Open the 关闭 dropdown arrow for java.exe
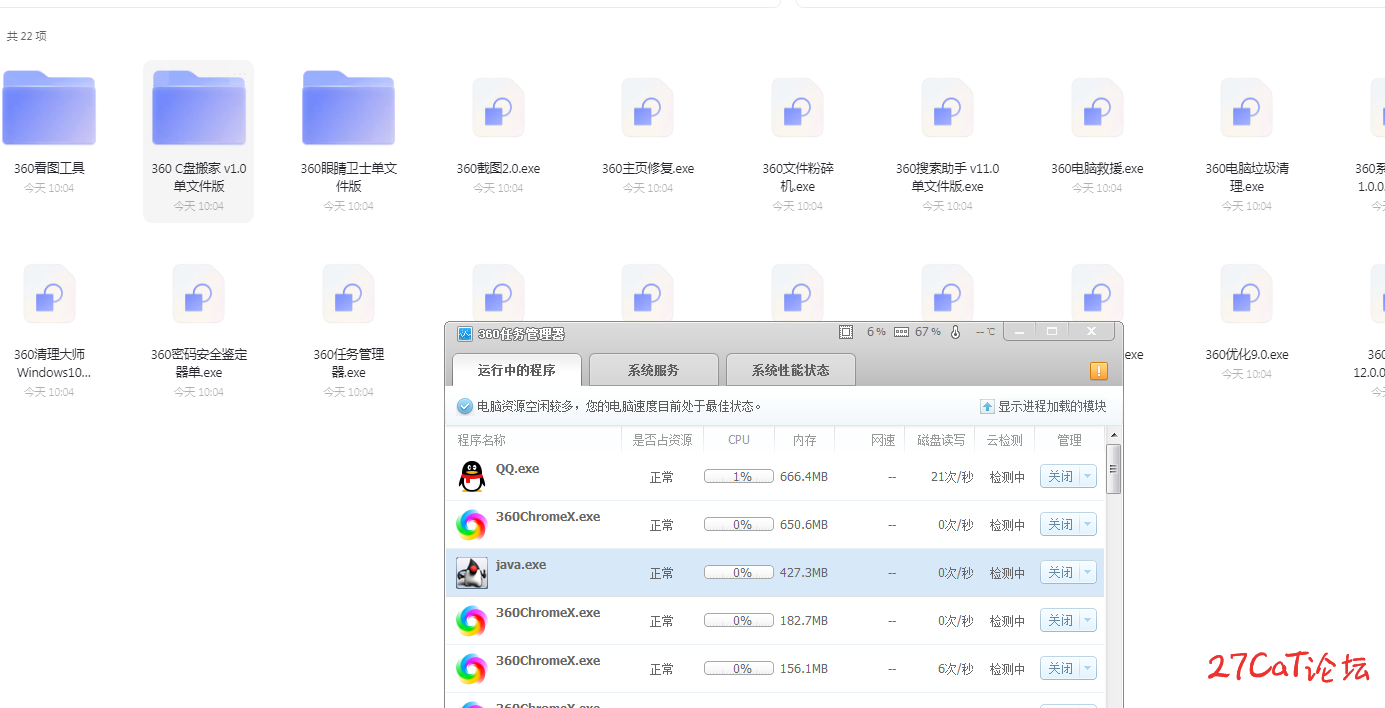The height and width of the screenshot is (708, 1385). click(1088, 573)
